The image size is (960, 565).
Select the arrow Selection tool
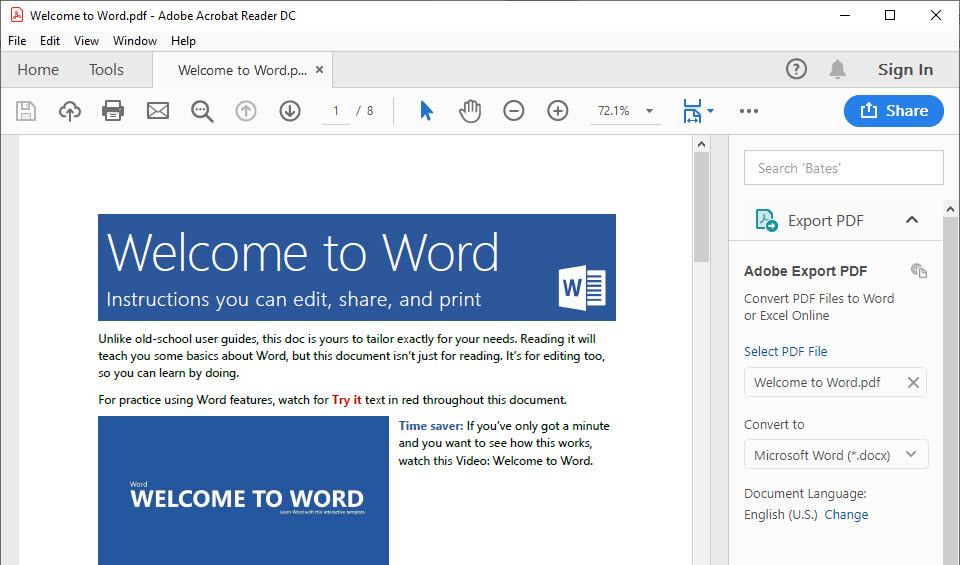[x=427, y=111]
